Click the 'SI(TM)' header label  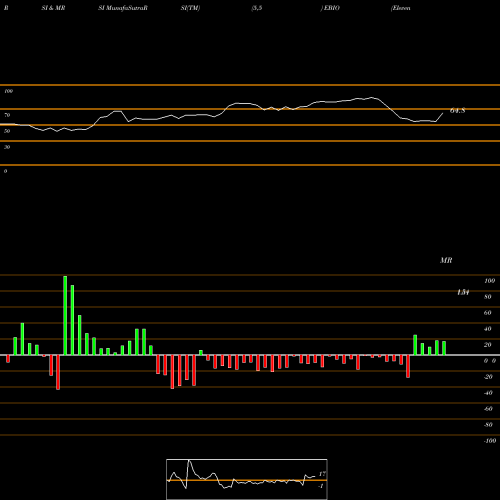[x=190, y=8]
